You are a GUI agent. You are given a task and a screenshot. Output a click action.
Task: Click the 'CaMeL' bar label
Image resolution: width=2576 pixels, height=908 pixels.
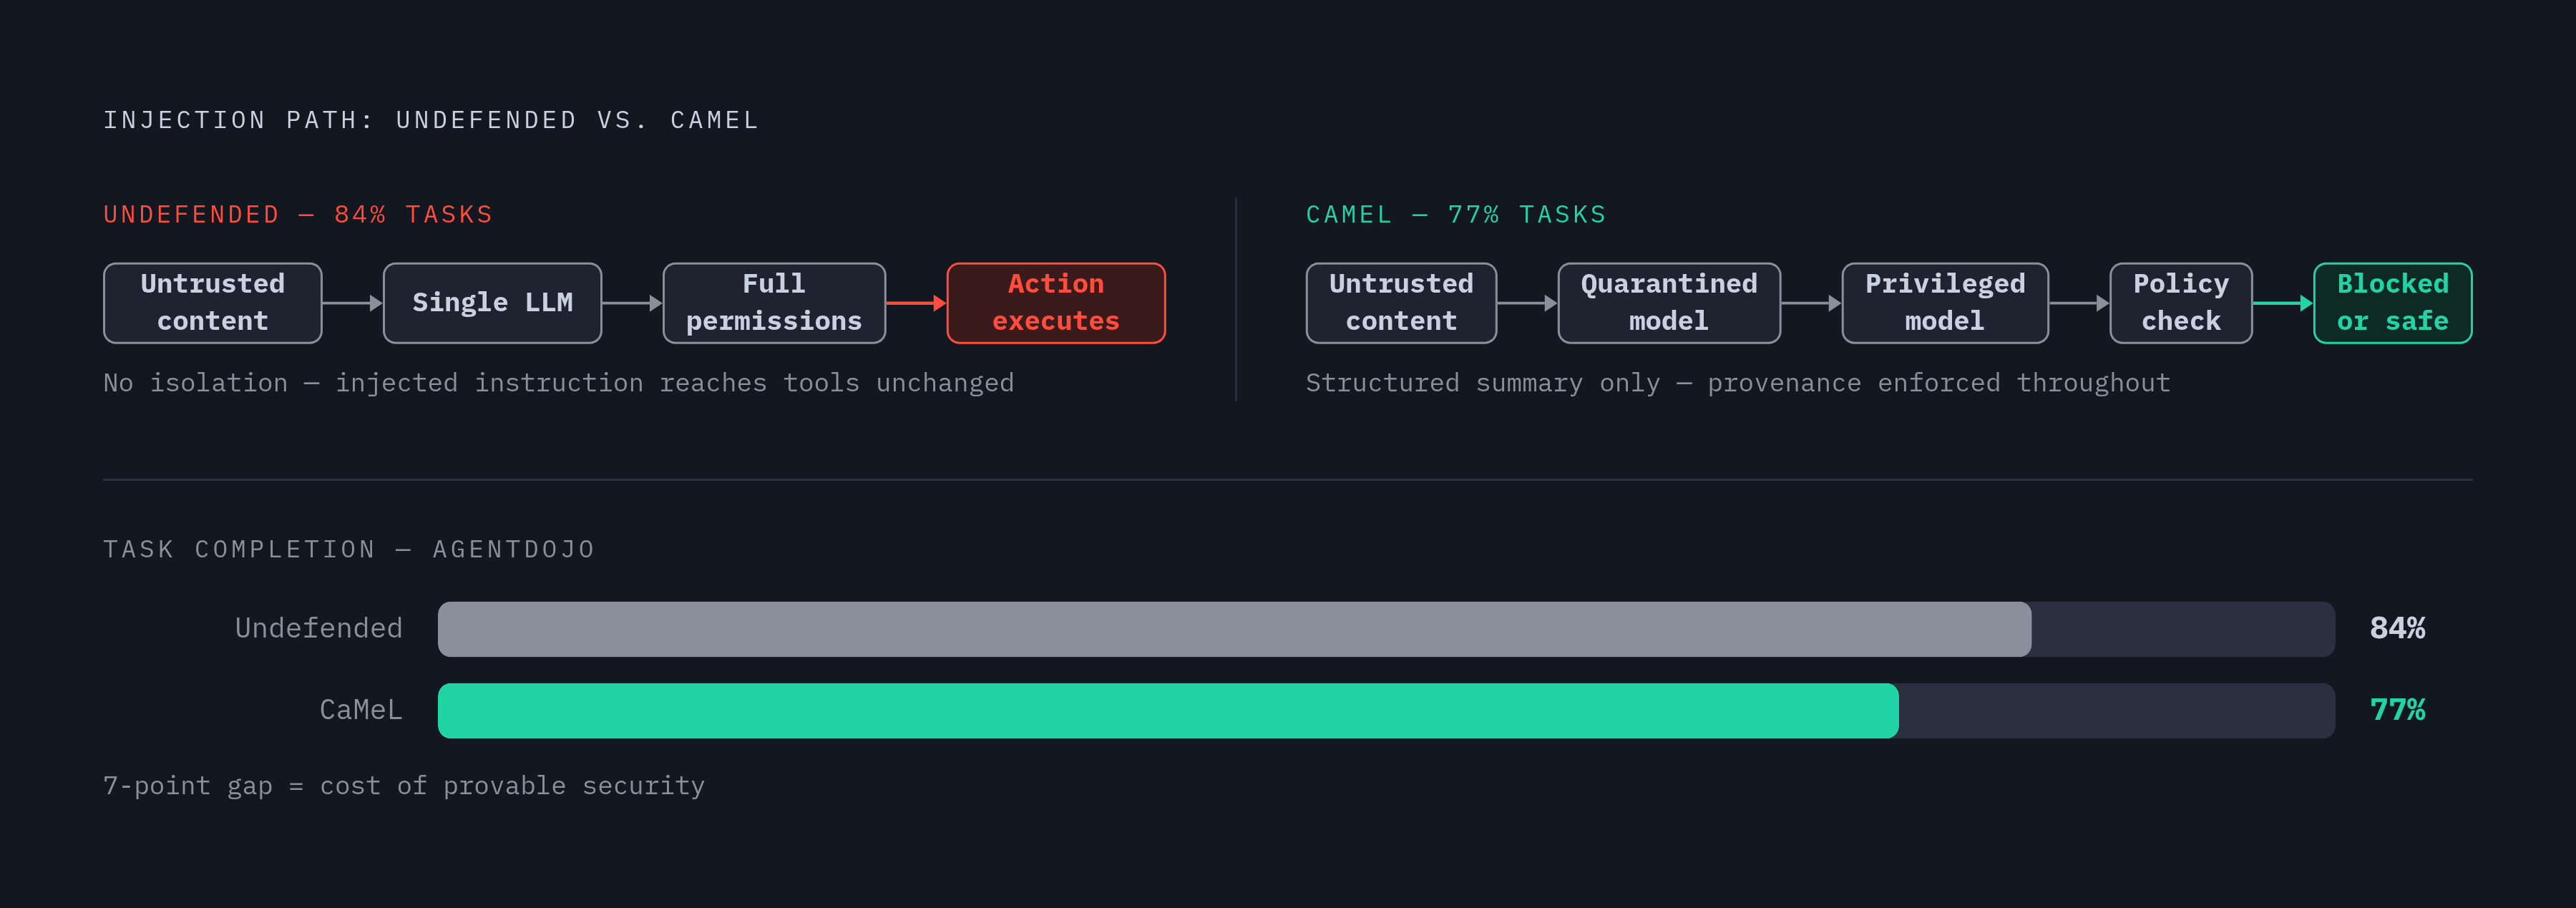360,710
